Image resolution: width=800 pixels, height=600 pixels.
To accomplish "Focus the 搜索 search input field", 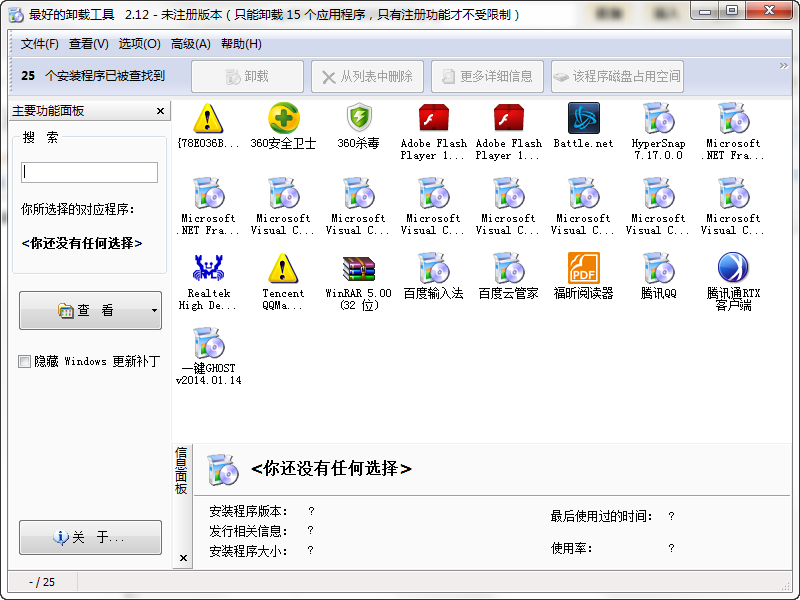I will point(89,172).
